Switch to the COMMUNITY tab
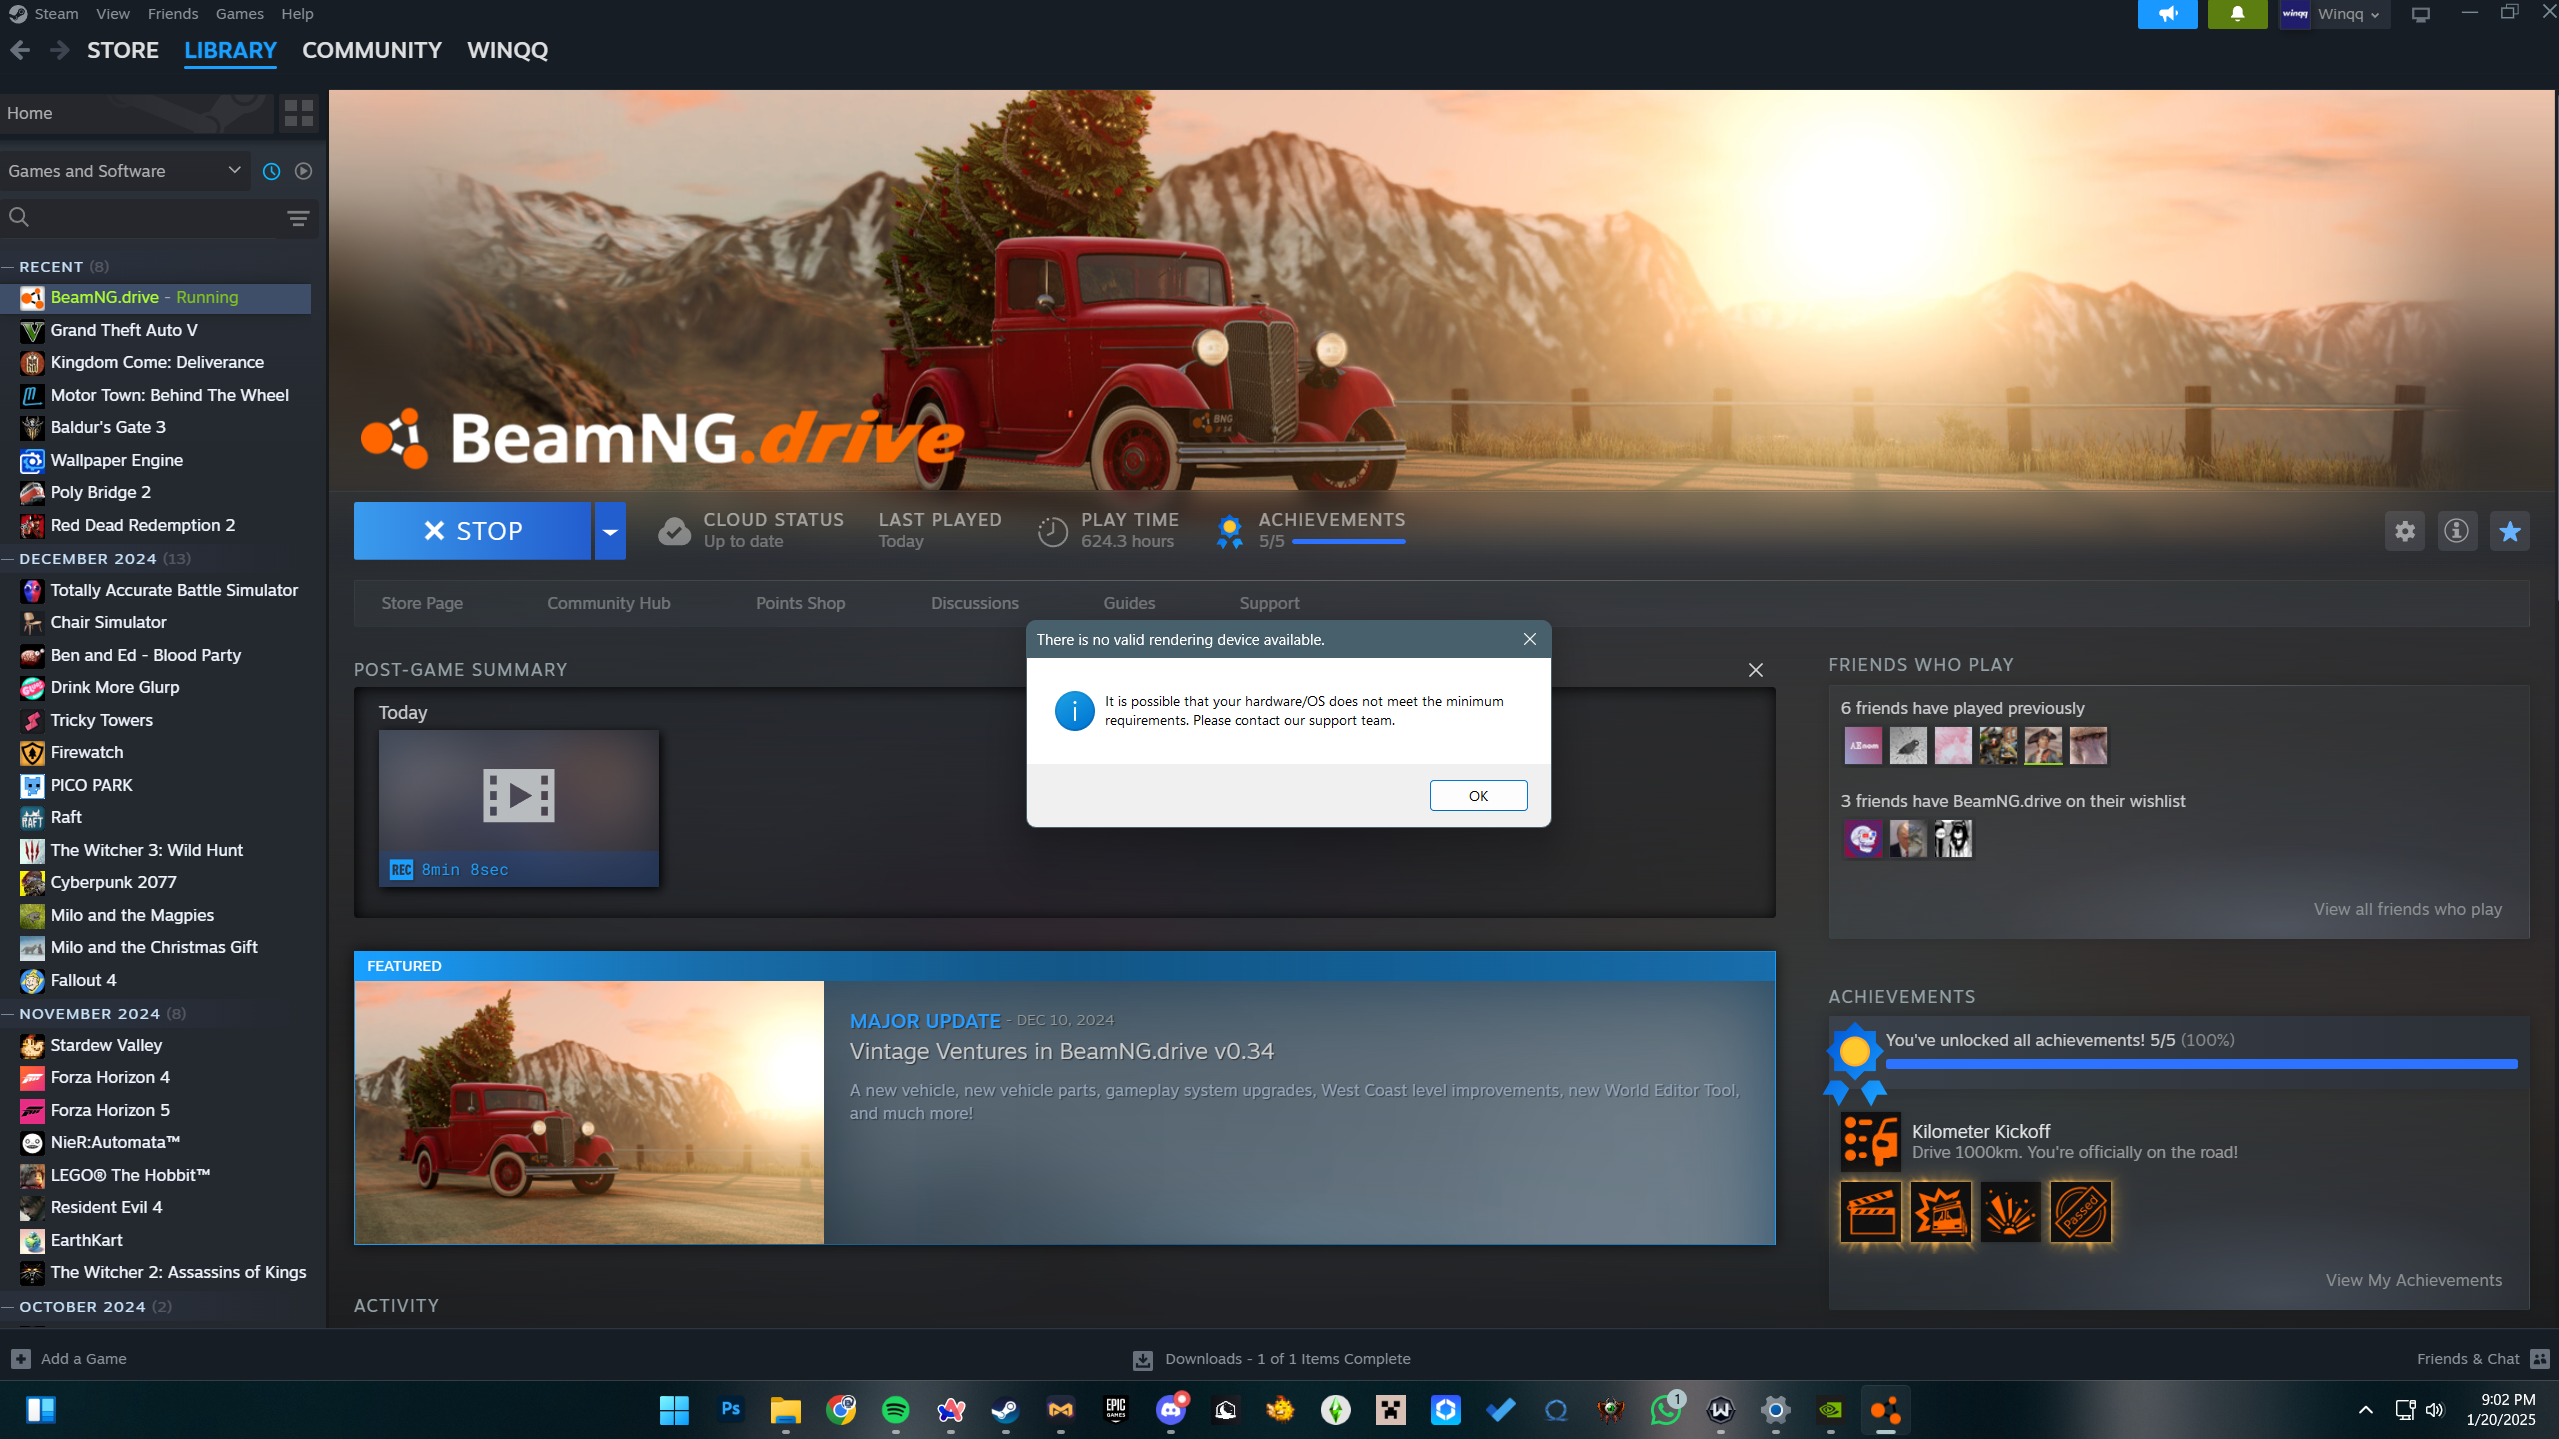This screenshot has width=2559, height=1439. click(371, 50)
